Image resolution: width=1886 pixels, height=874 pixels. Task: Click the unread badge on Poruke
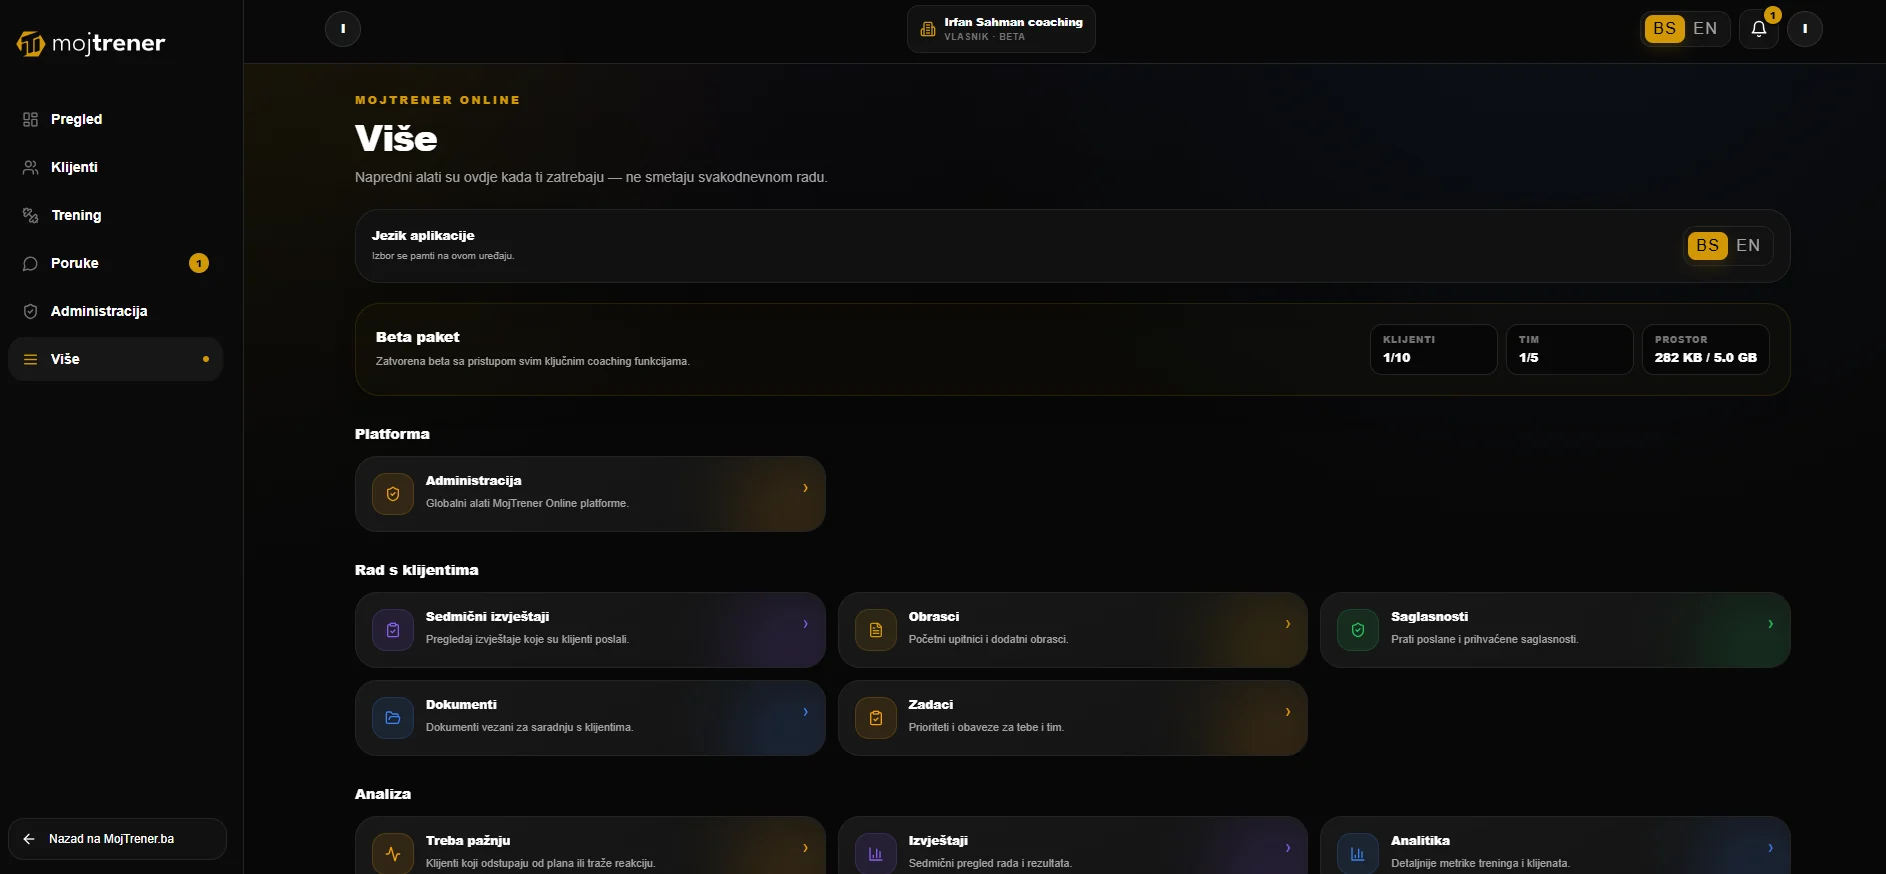coord(199,263)
